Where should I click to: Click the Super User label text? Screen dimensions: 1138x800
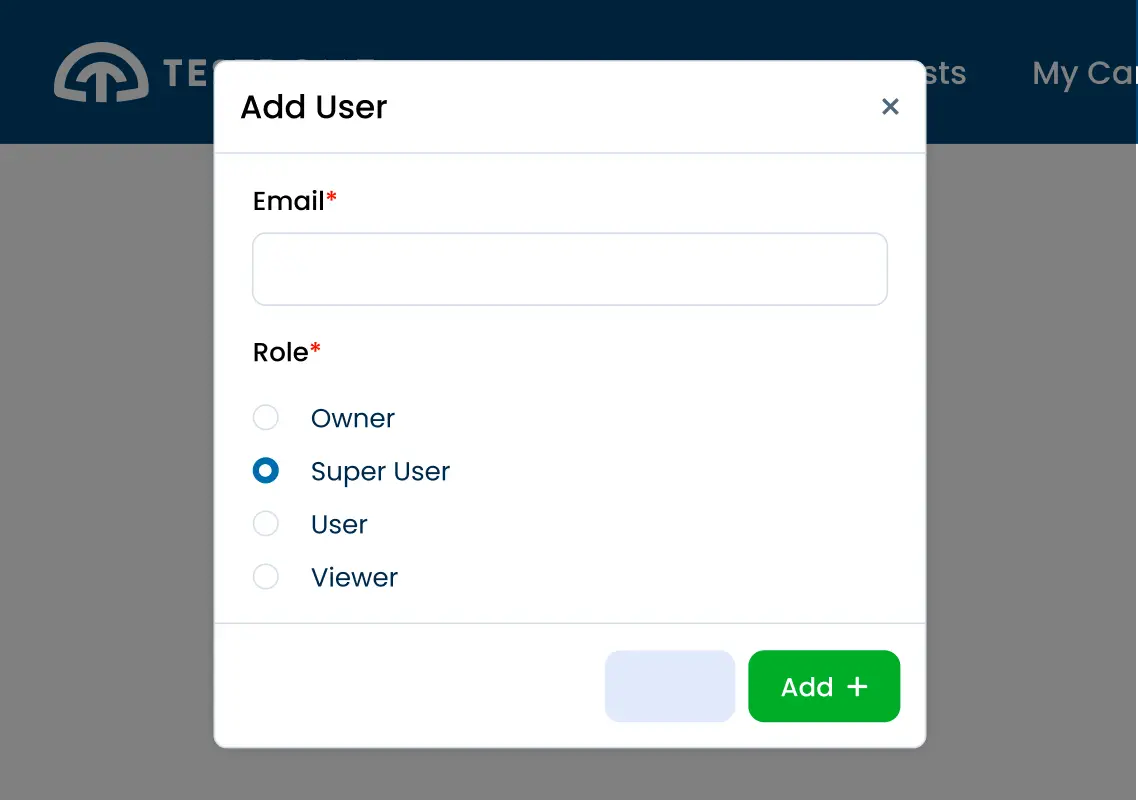[381, 470]
